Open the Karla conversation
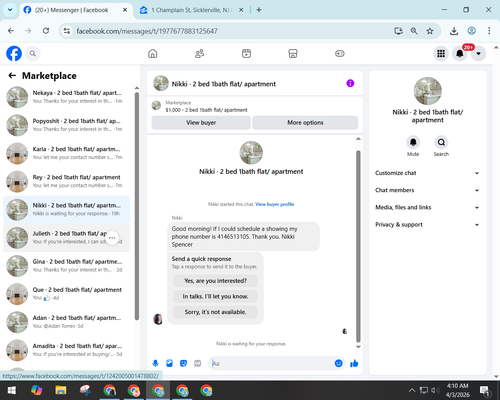Image resolution: width=500 pixels, height=400 pixels. tap(67, 153)
